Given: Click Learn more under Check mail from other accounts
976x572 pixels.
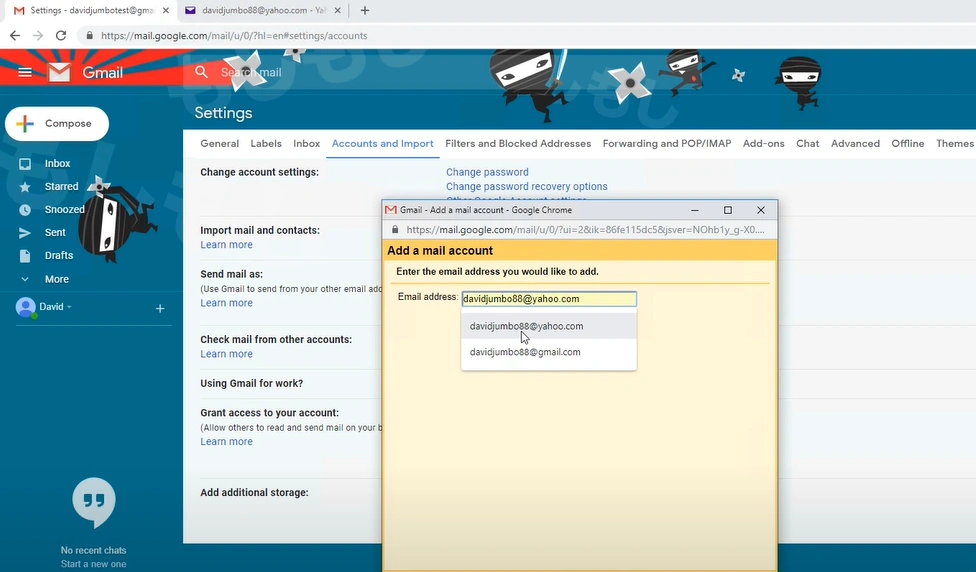Looking at the screenshot, I should pyautogui.click(x=227, y=354).
